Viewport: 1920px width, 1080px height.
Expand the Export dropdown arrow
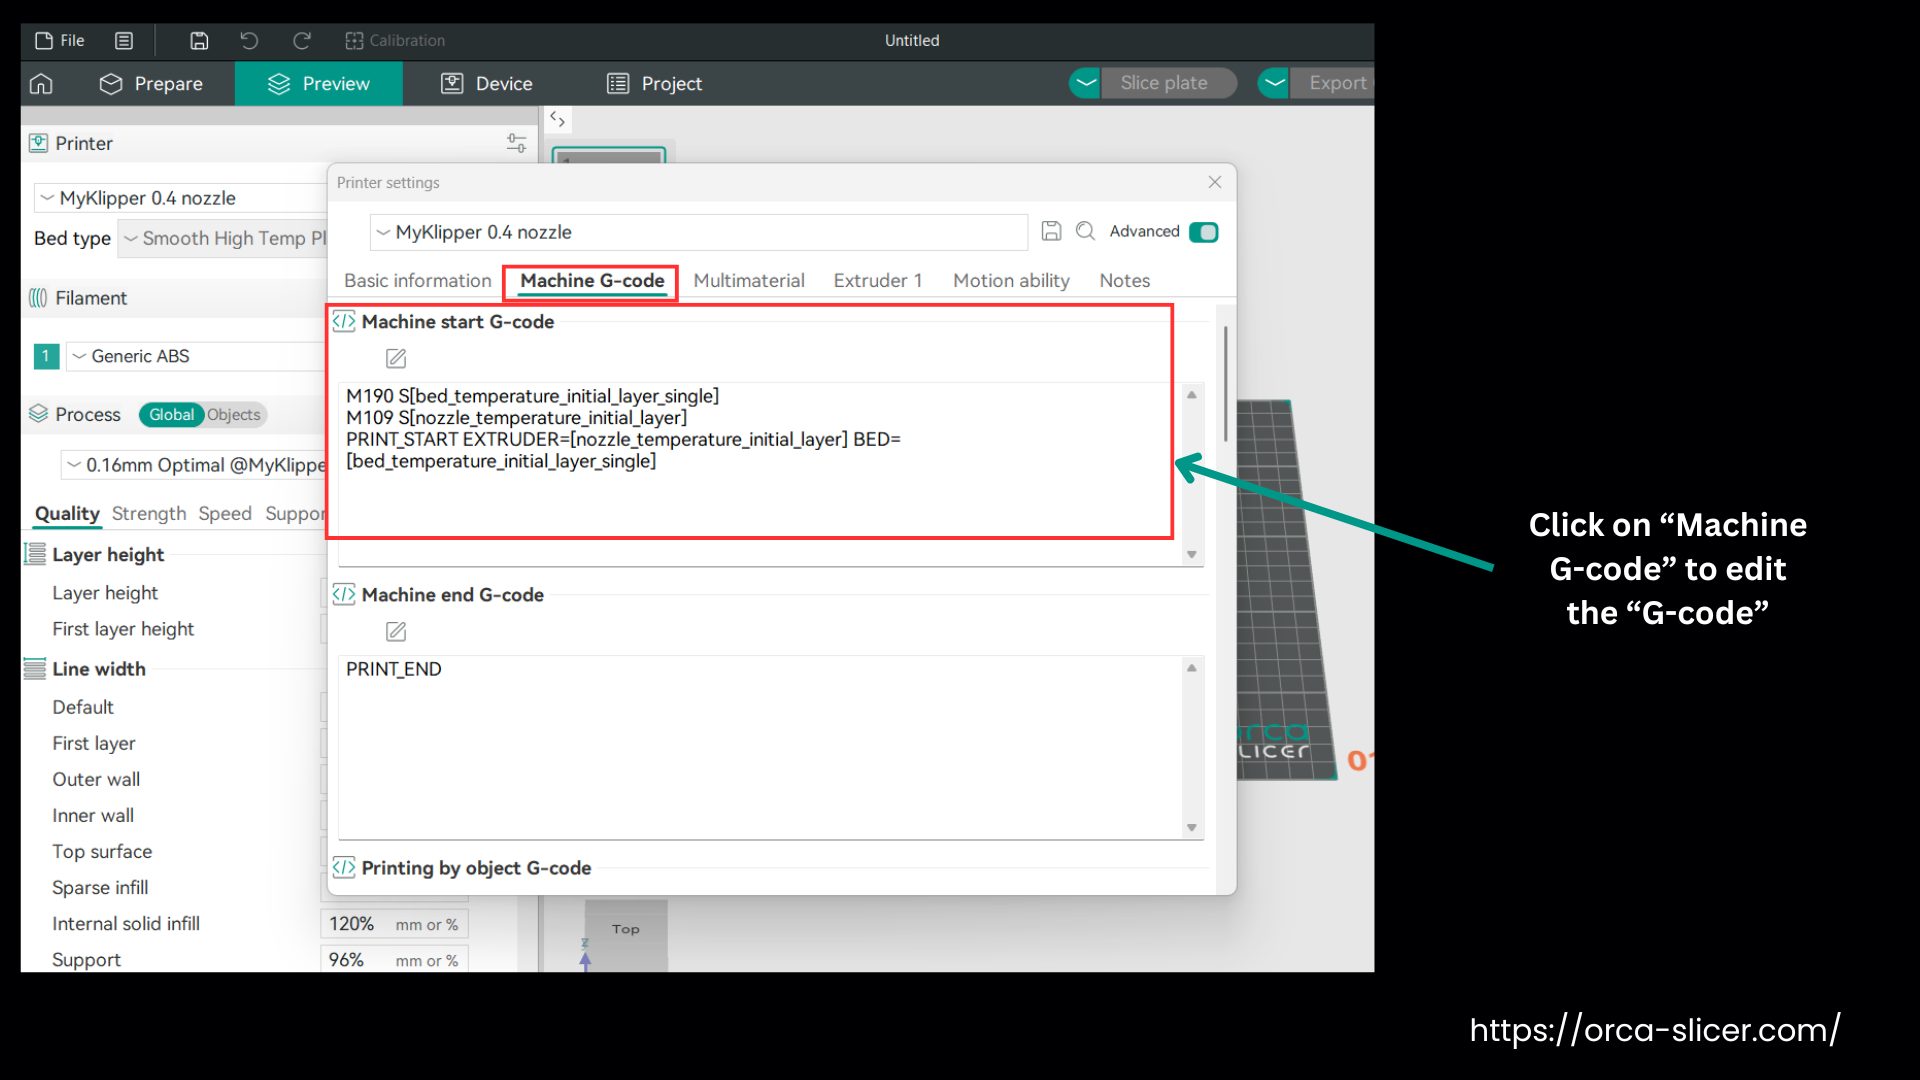[x=1274, y=83]
